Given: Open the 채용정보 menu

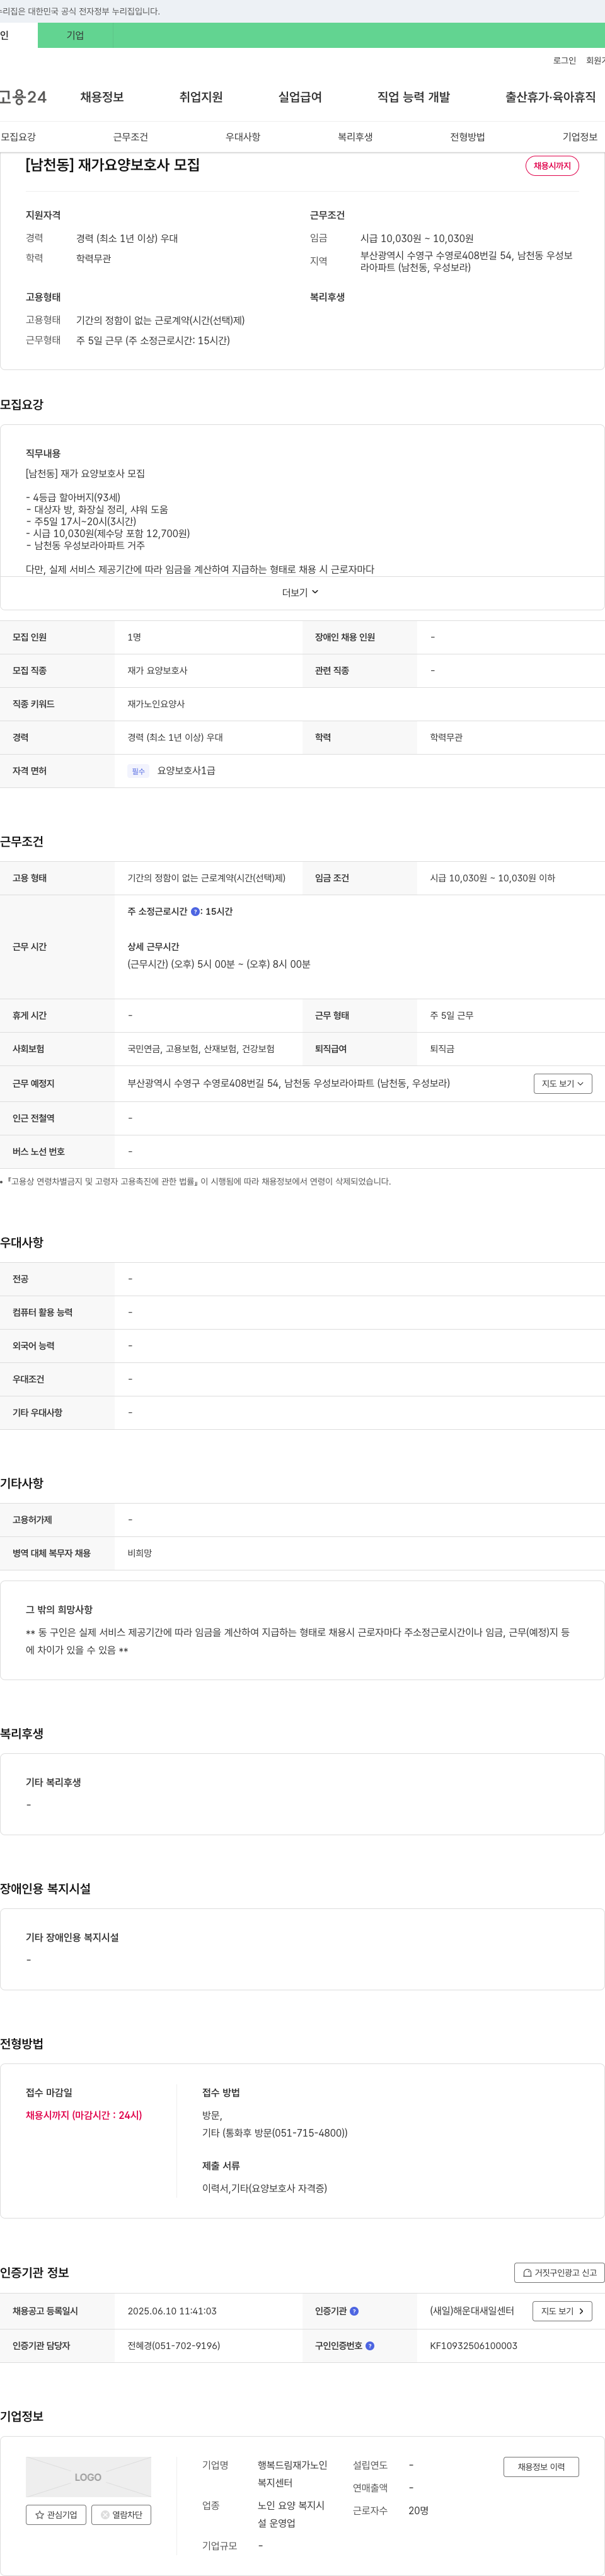Looking at the screenshot, I should [x=102, y=97].
